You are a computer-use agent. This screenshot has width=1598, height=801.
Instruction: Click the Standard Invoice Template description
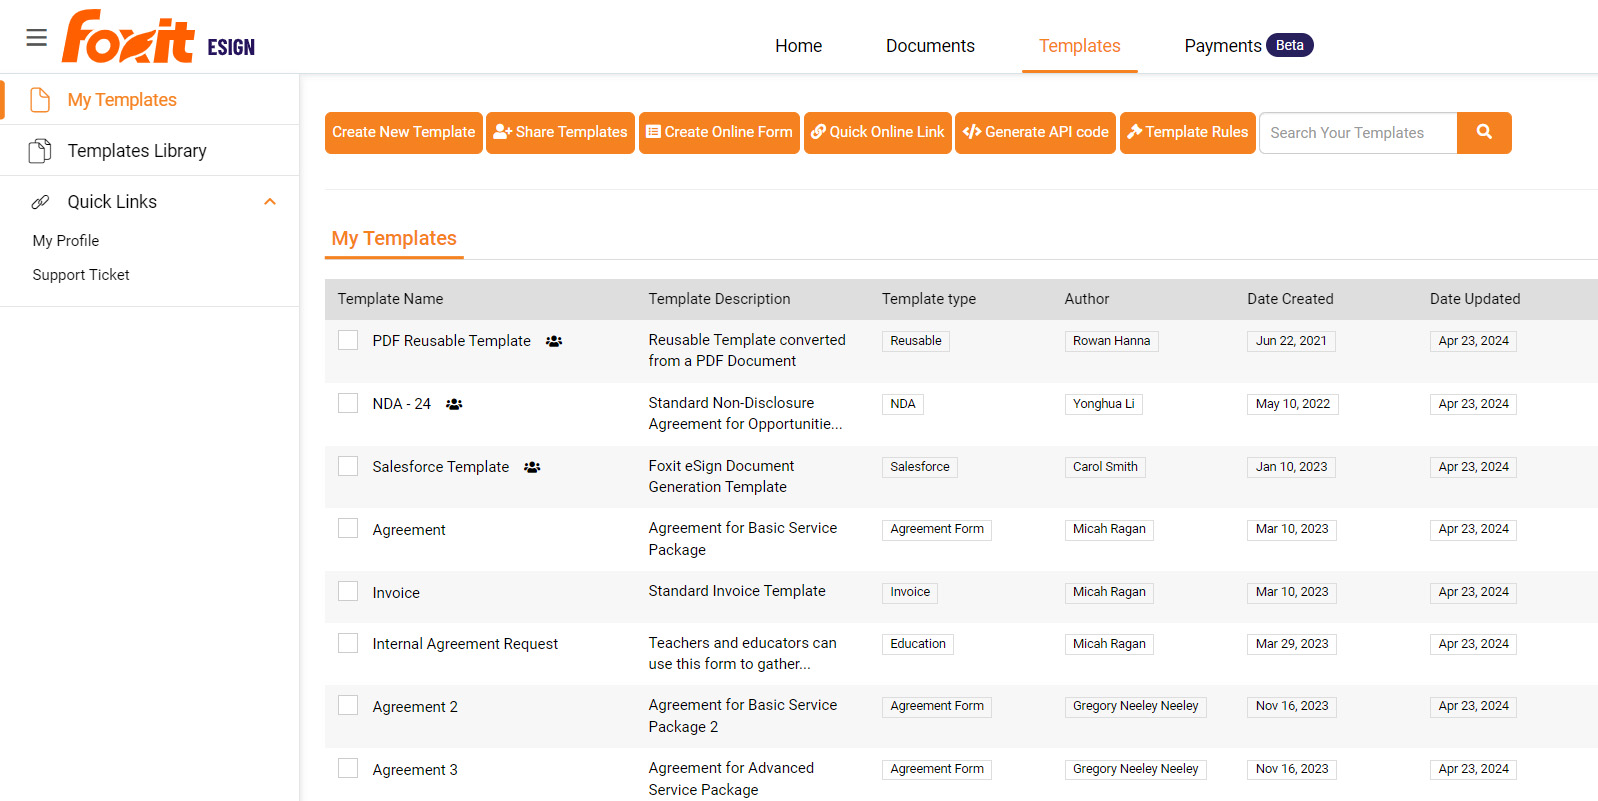(737, 591)
